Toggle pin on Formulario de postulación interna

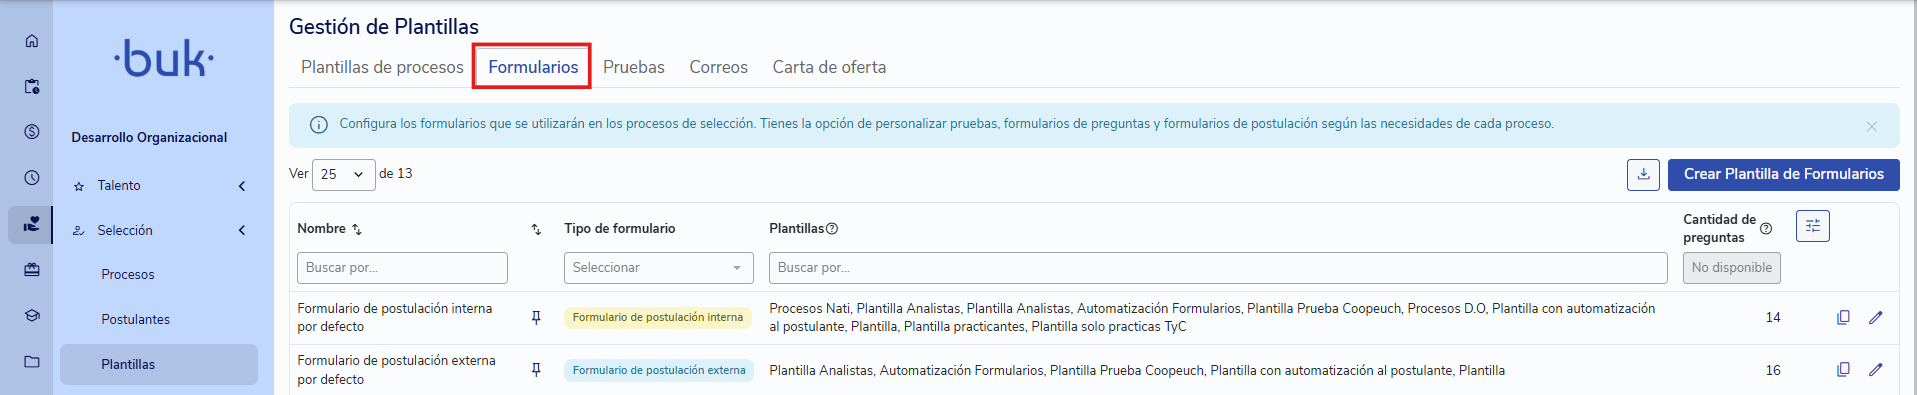(536, 317)
